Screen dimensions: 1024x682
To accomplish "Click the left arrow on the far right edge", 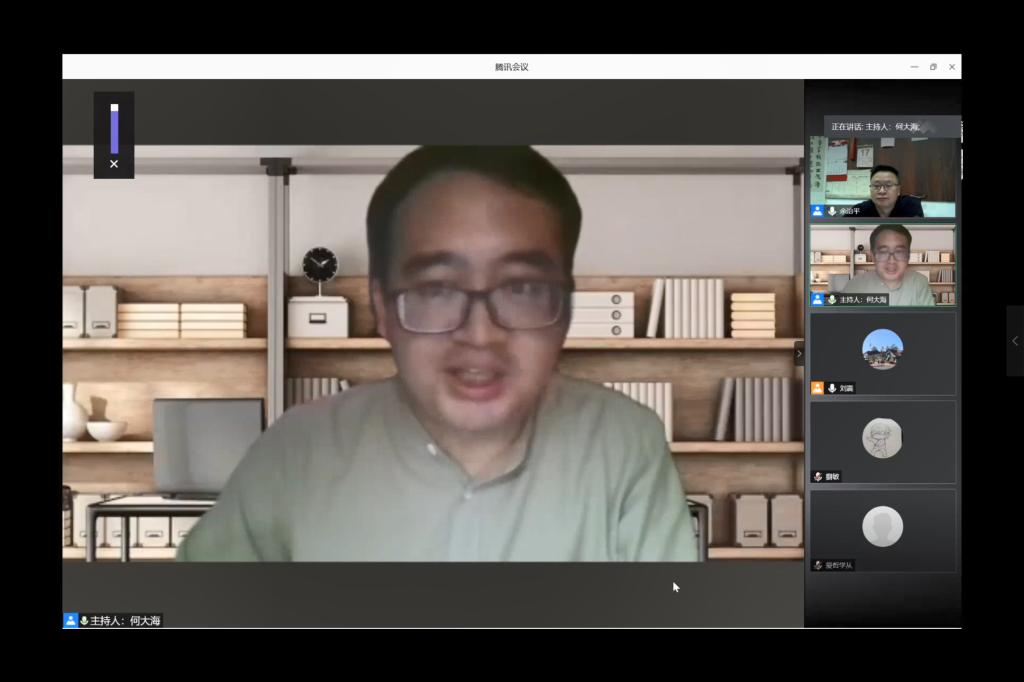I will click(1015, 341).
